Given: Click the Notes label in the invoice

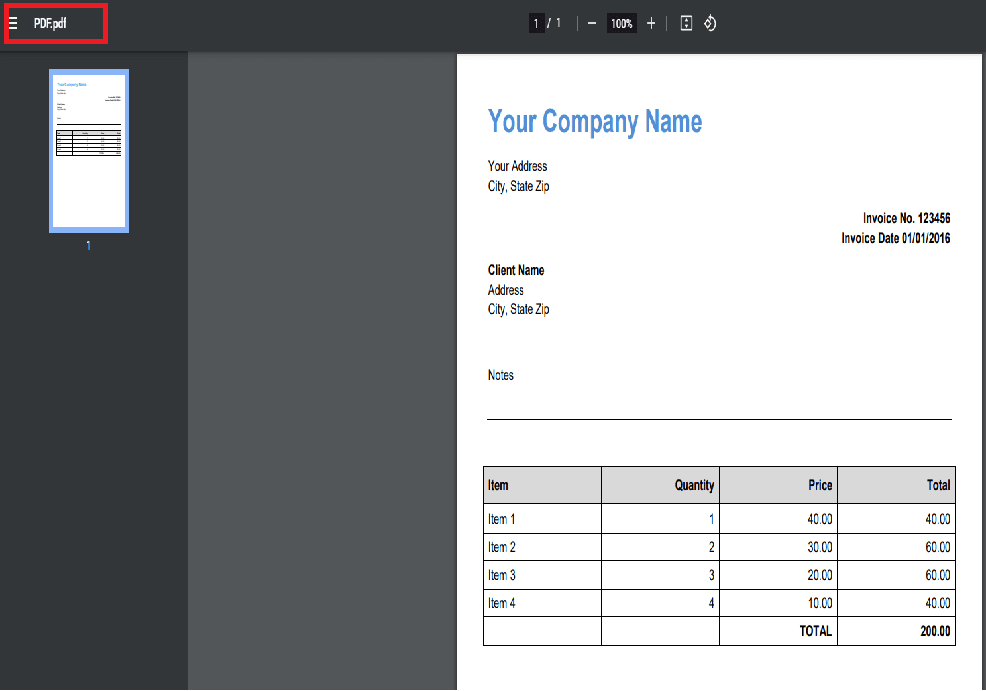Looking at the screenshot, I should click(500, 375).
